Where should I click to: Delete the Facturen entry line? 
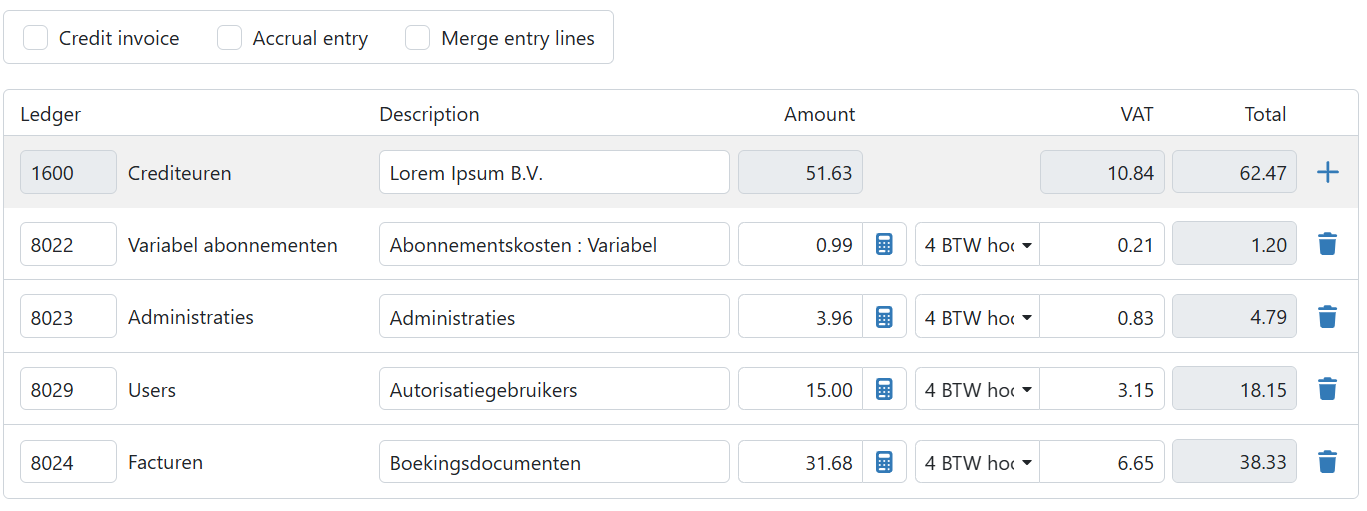(x=1327, y=461)
